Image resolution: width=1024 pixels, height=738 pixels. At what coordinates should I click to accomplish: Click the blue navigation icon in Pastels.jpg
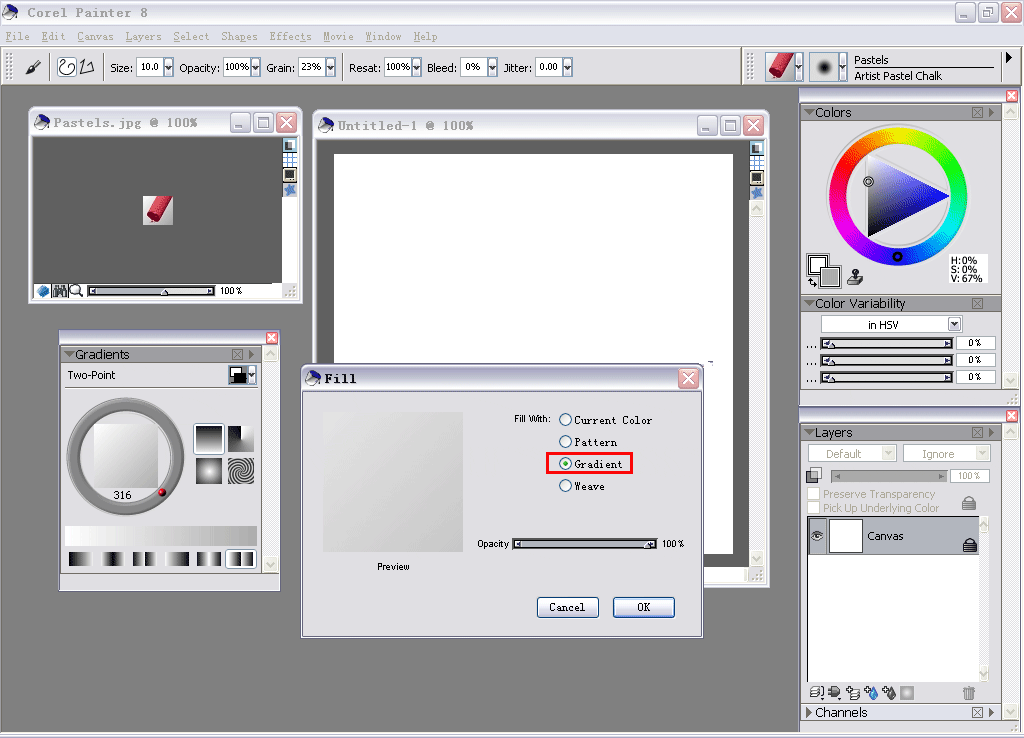click(43, 291)
